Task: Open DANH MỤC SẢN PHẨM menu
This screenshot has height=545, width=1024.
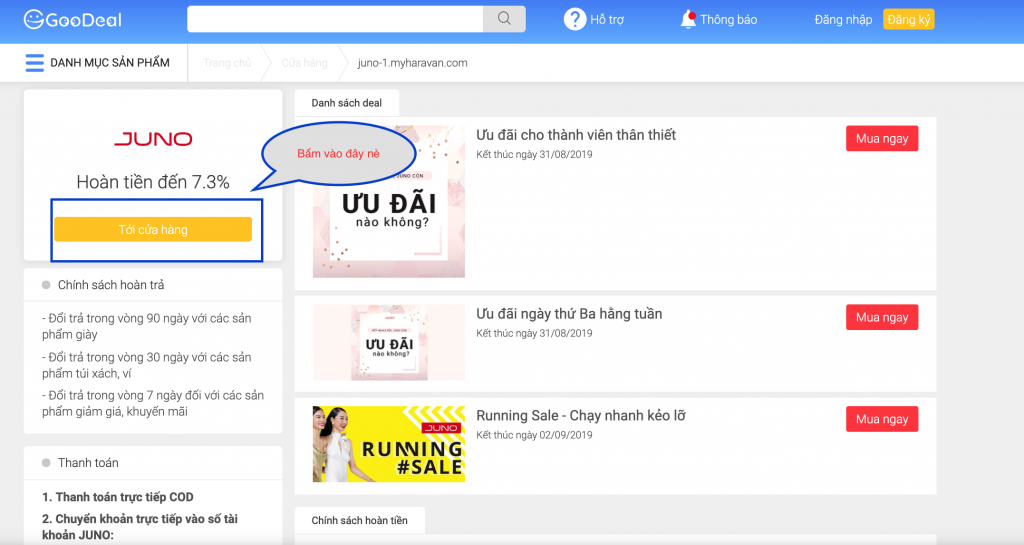Action: (x=110, y=63)
